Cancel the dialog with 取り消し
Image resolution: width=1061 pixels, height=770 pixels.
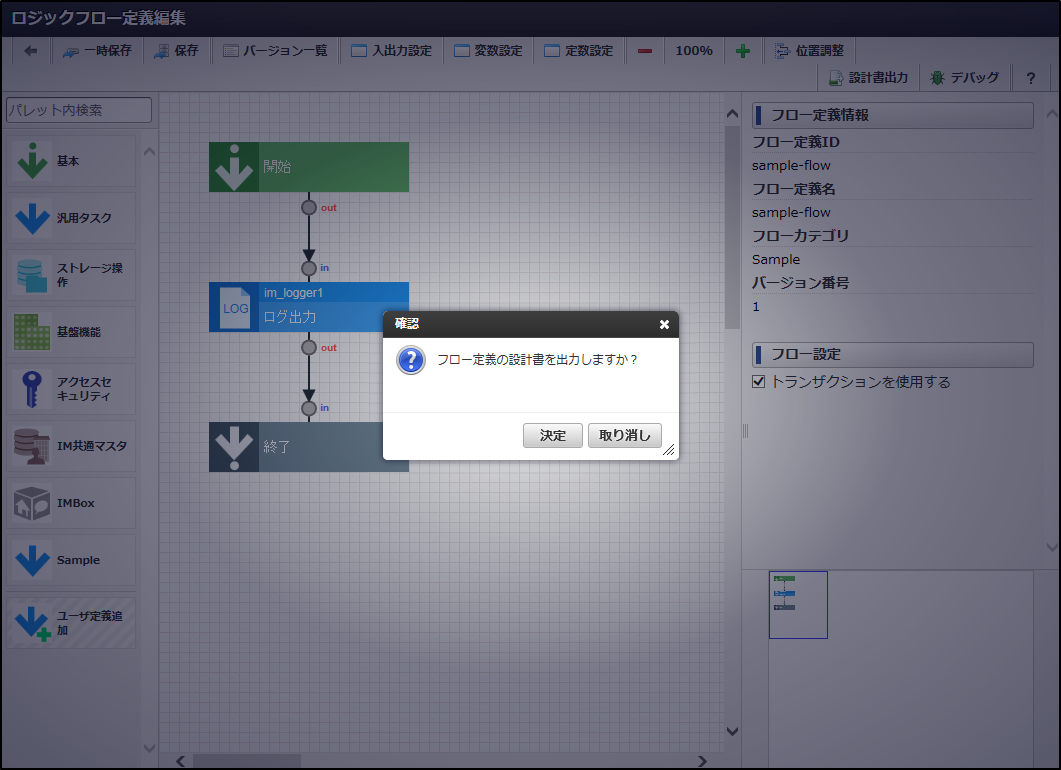pyautogui.click(x=624, y=435)
